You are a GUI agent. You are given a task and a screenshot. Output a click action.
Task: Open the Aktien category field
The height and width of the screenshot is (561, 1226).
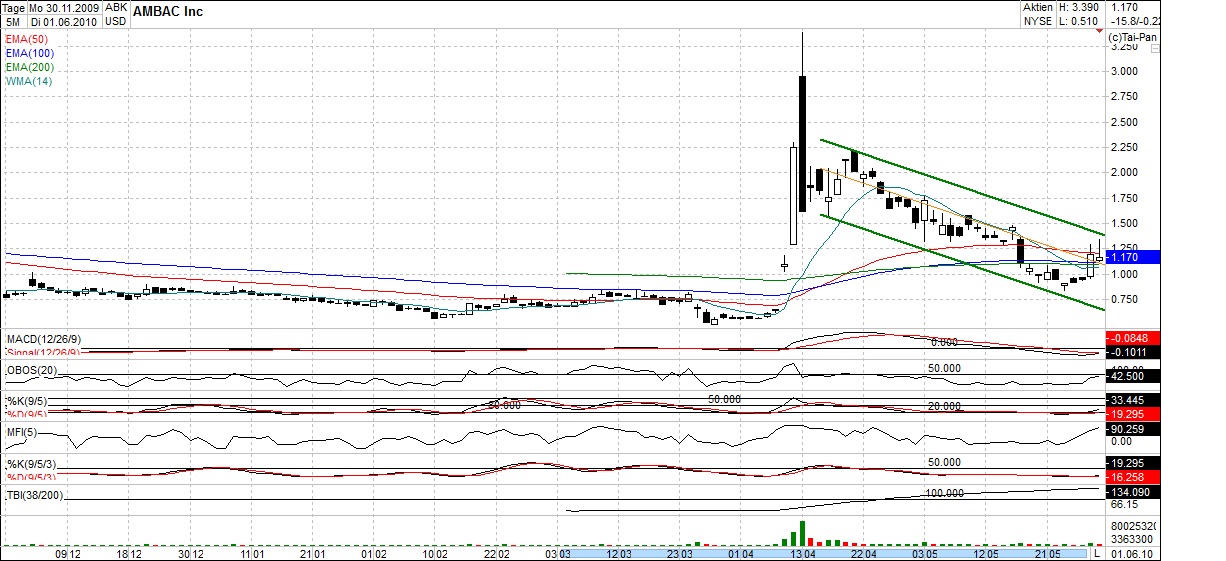[1037, 7]
